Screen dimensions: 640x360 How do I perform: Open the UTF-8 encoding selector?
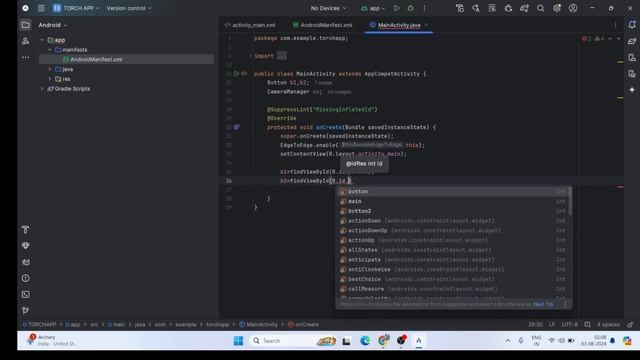point(569,324)
